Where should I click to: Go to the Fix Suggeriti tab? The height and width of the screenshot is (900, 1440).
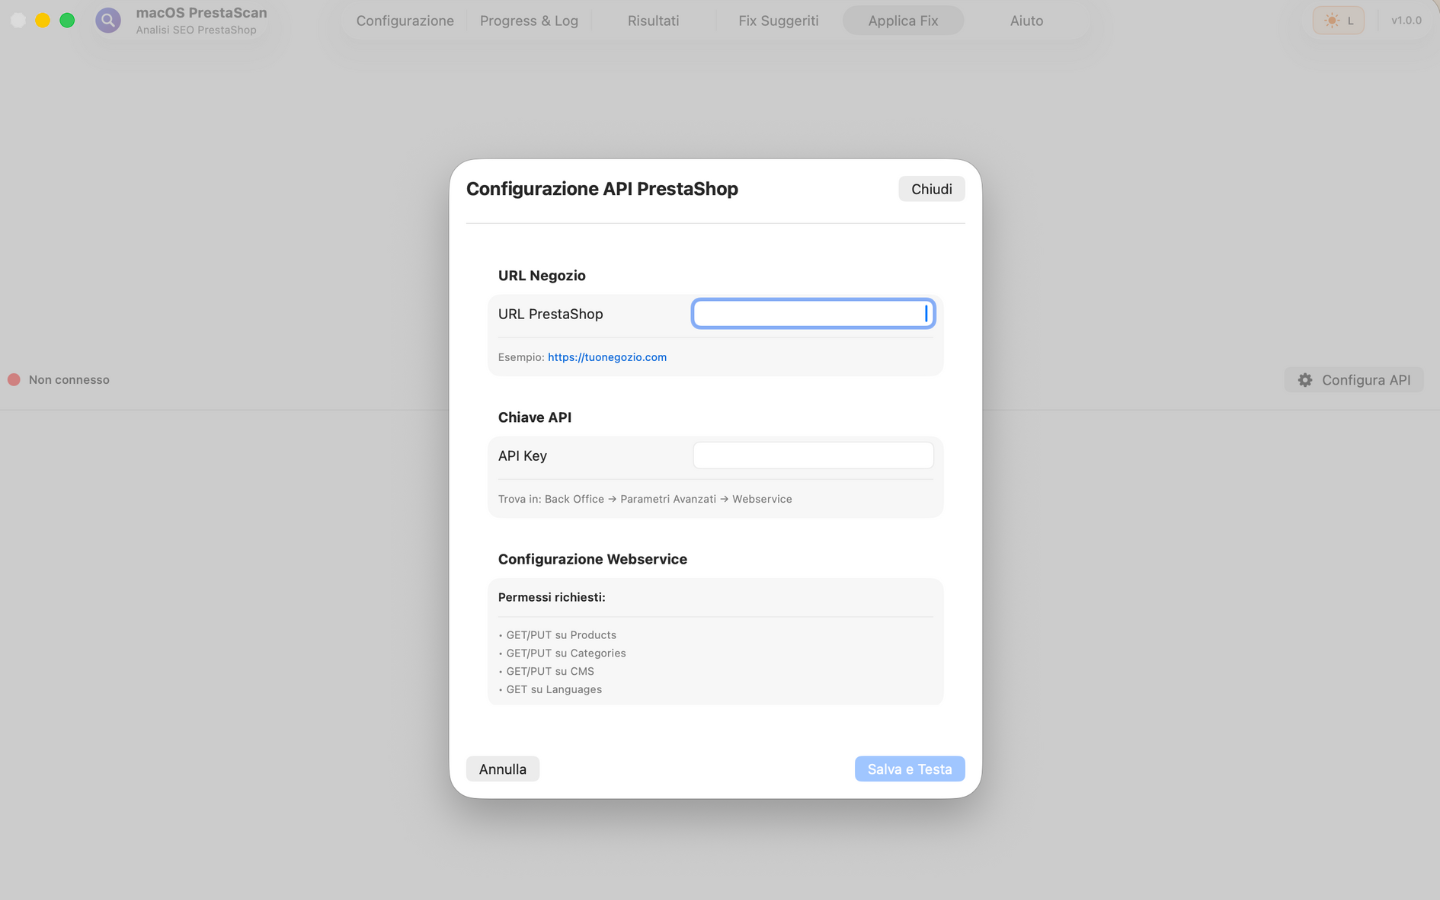[778, 20]
